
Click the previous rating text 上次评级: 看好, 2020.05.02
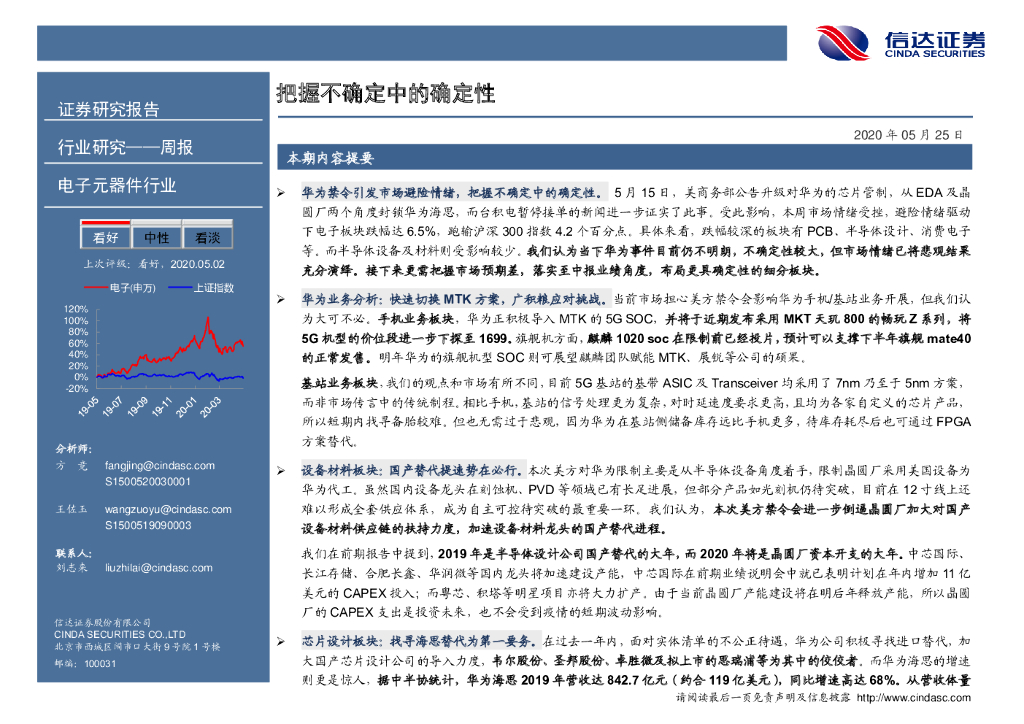[154, 264]
